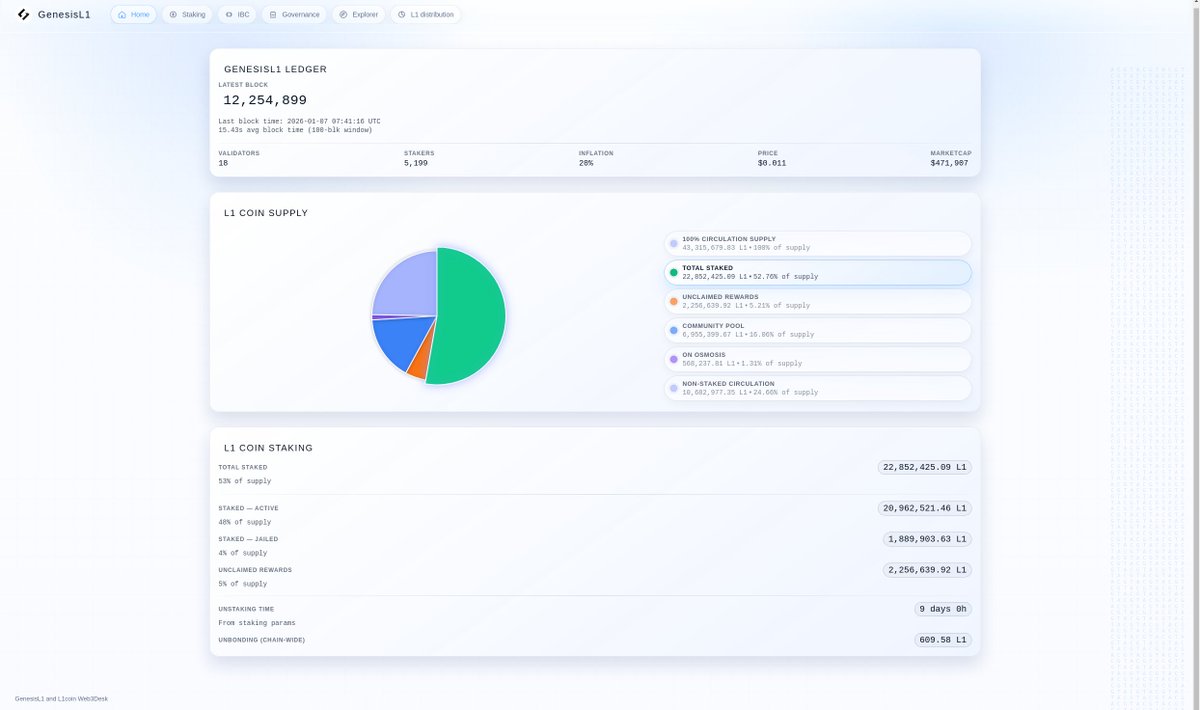Click the price value $0.011
Viewport: 1200px width, 710px height.
coord(772,163)
